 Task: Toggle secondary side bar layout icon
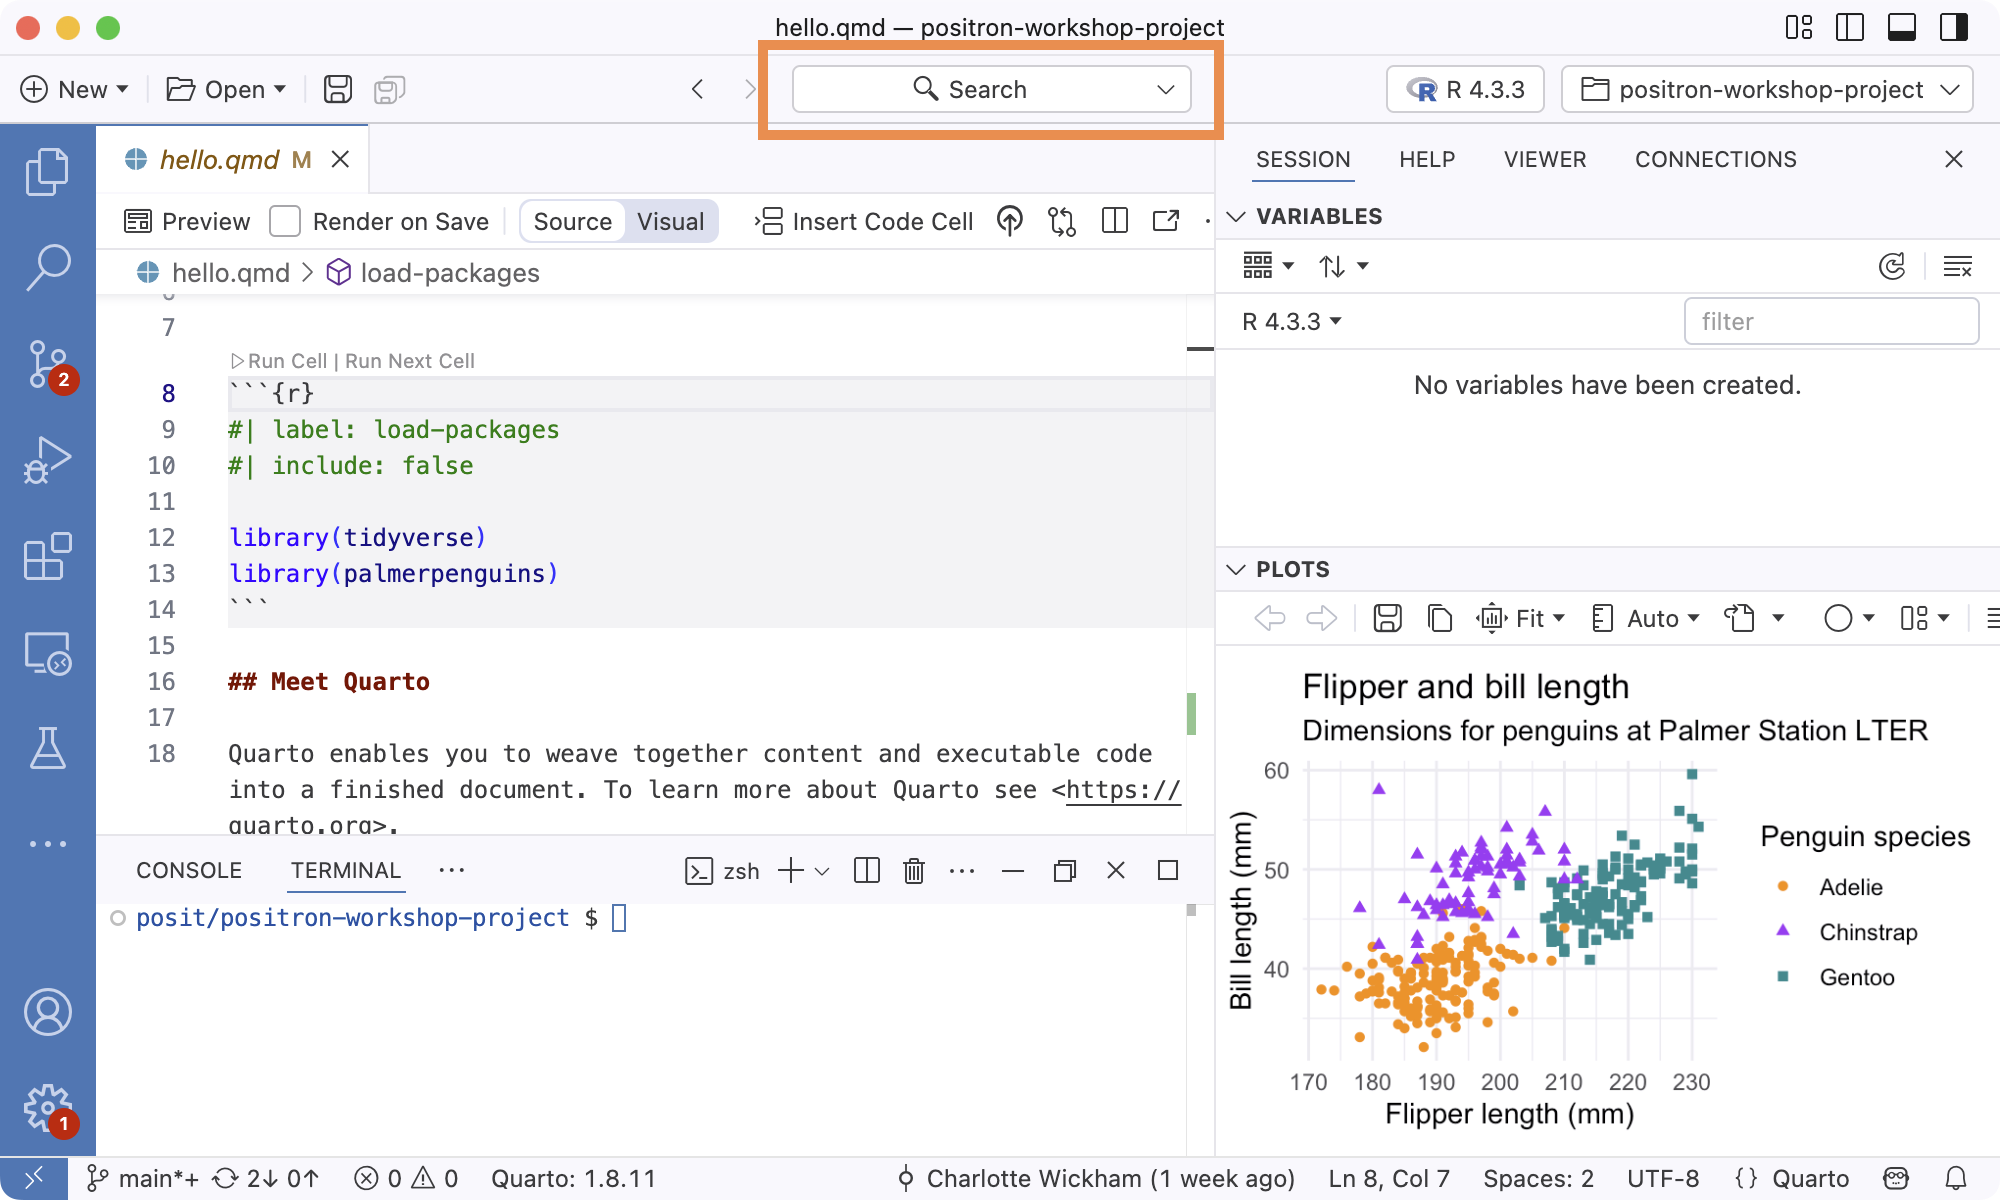click(x=1954, y=27)
